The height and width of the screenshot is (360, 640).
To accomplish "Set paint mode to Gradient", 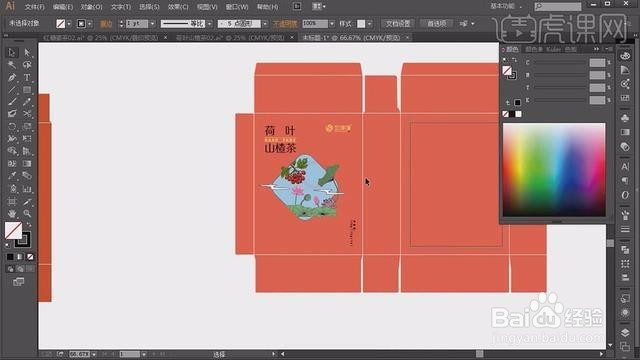I will 20,257.
